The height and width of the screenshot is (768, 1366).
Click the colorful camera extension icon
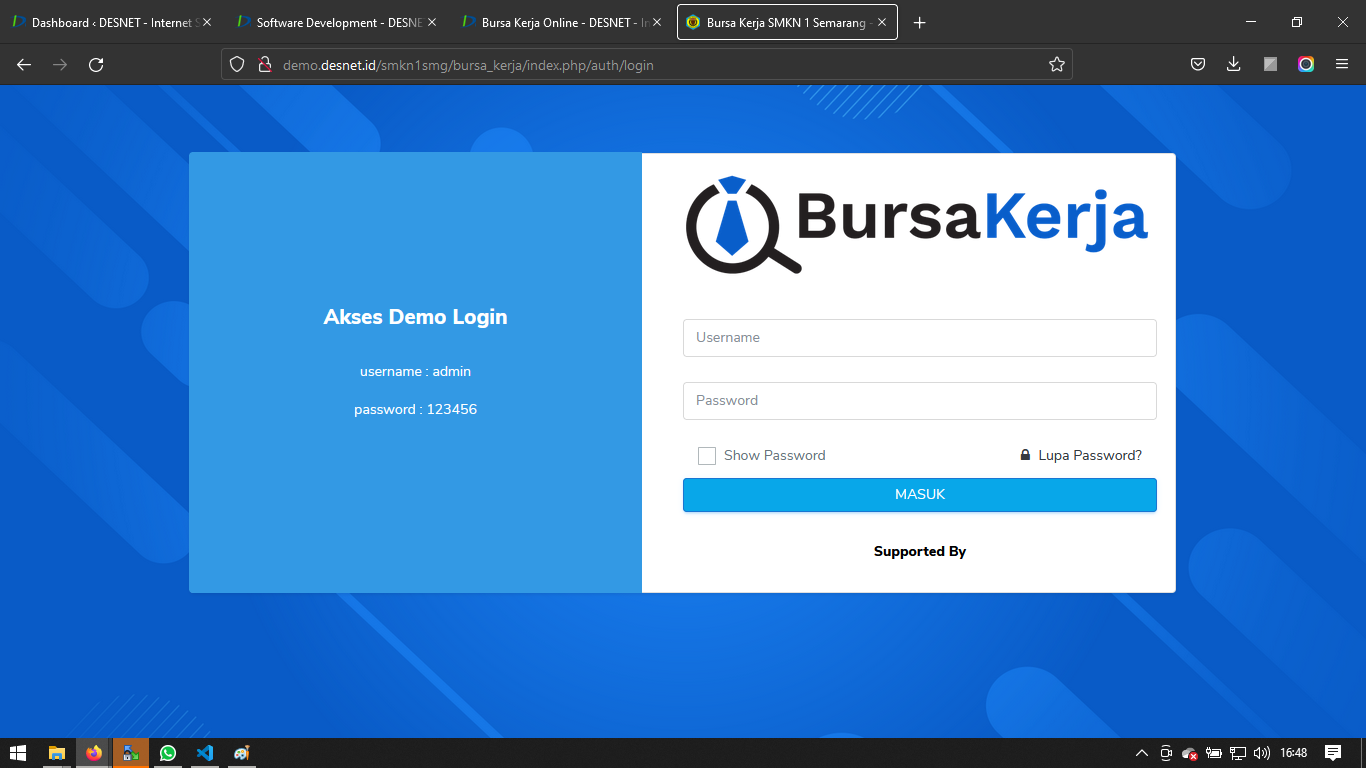coord(1306,65)
